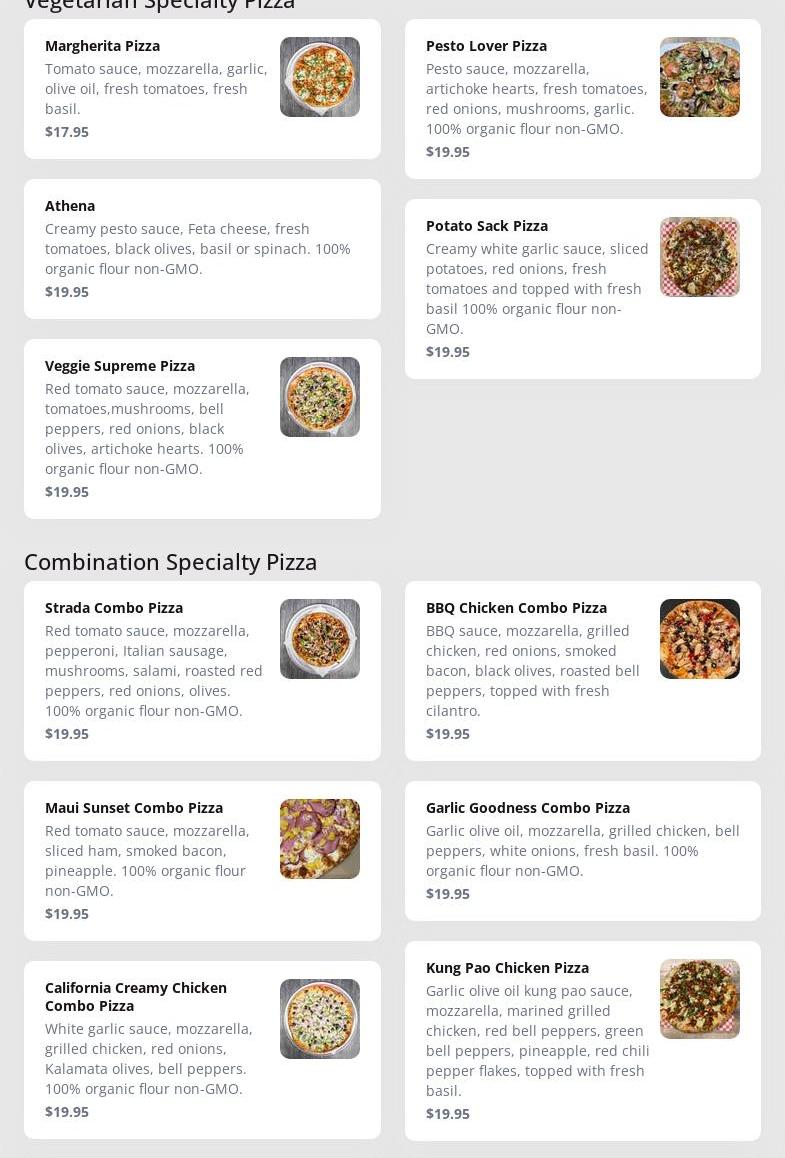Click the Veggie Supreme Pizza title
This screenshot has width=785, height=1158.
[x=120, y=366]
